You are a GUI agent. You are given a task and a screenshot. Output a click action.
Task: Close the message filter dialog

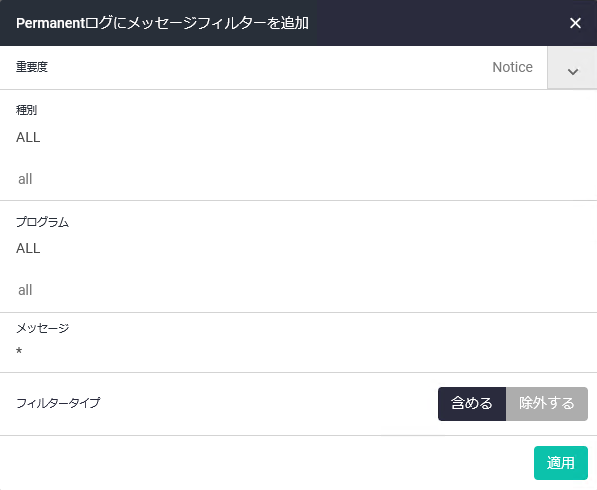(x=575, y=23)
